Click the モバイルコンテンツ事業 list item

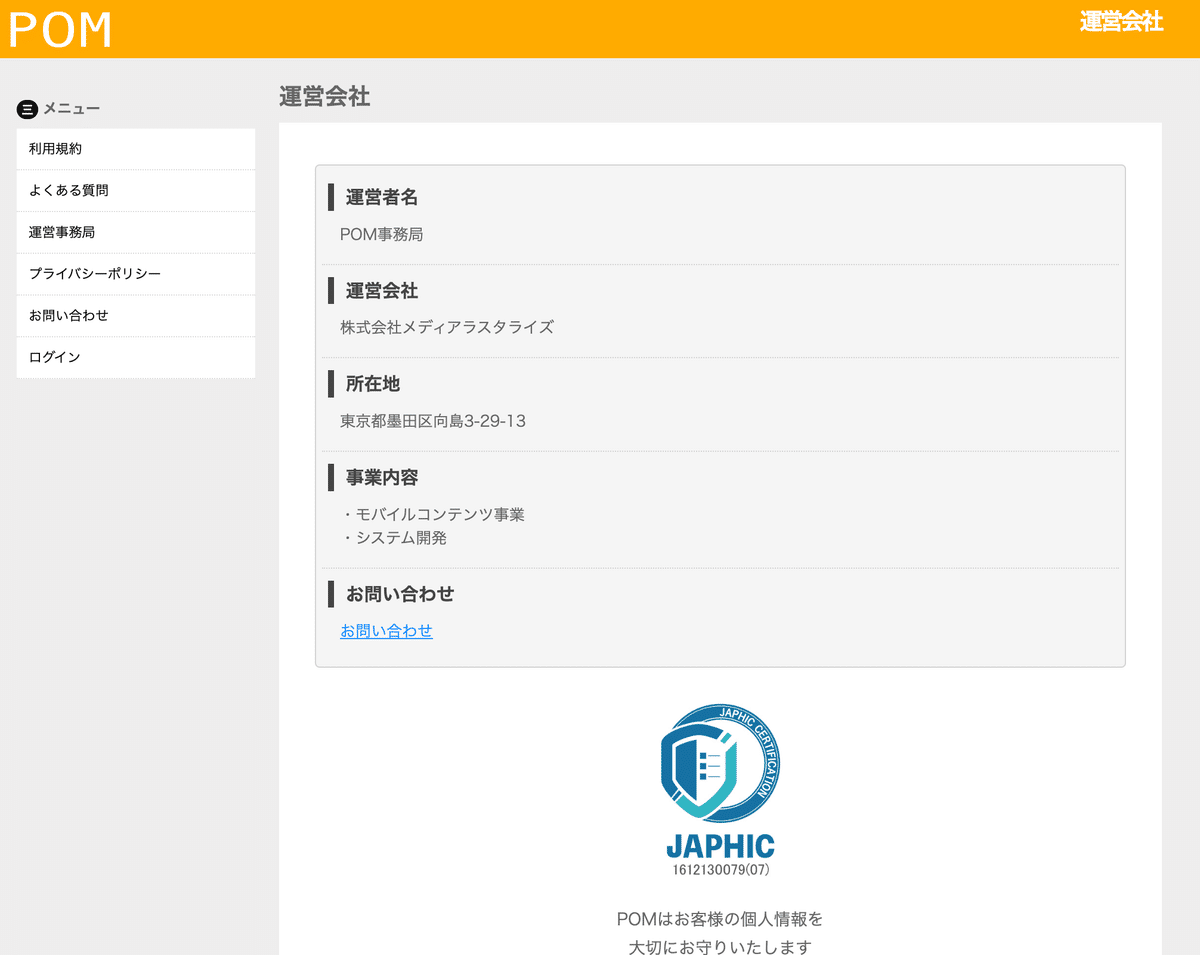(x=436, y=514)
